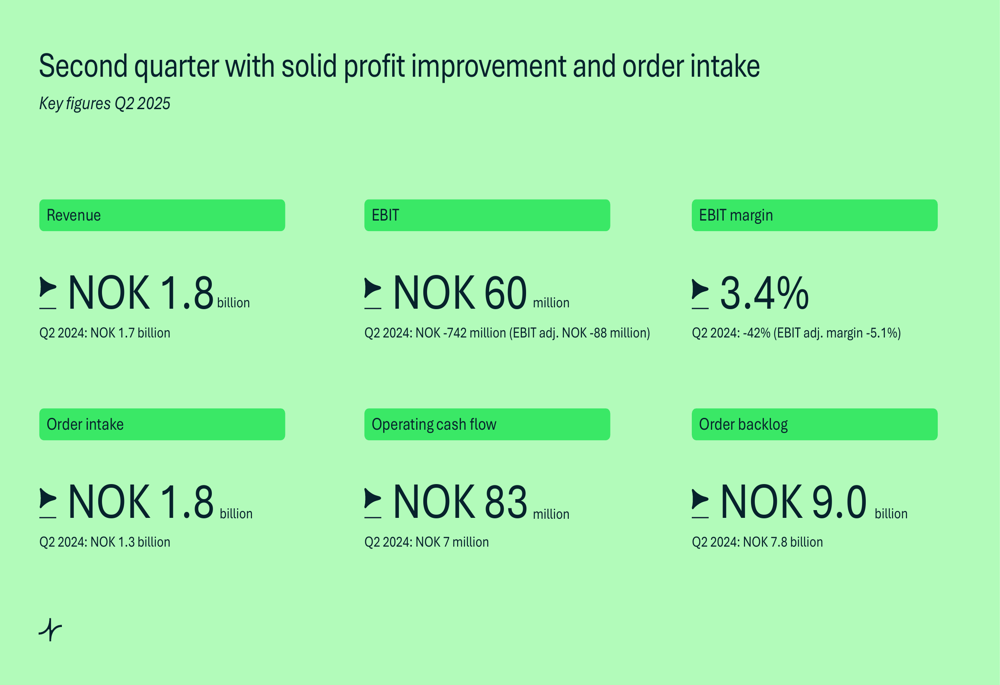Image resolution: width=1000 pixels, height=685 pixels.
Task: Click the company logo mark at bottom left
Action: coord(50,630)
